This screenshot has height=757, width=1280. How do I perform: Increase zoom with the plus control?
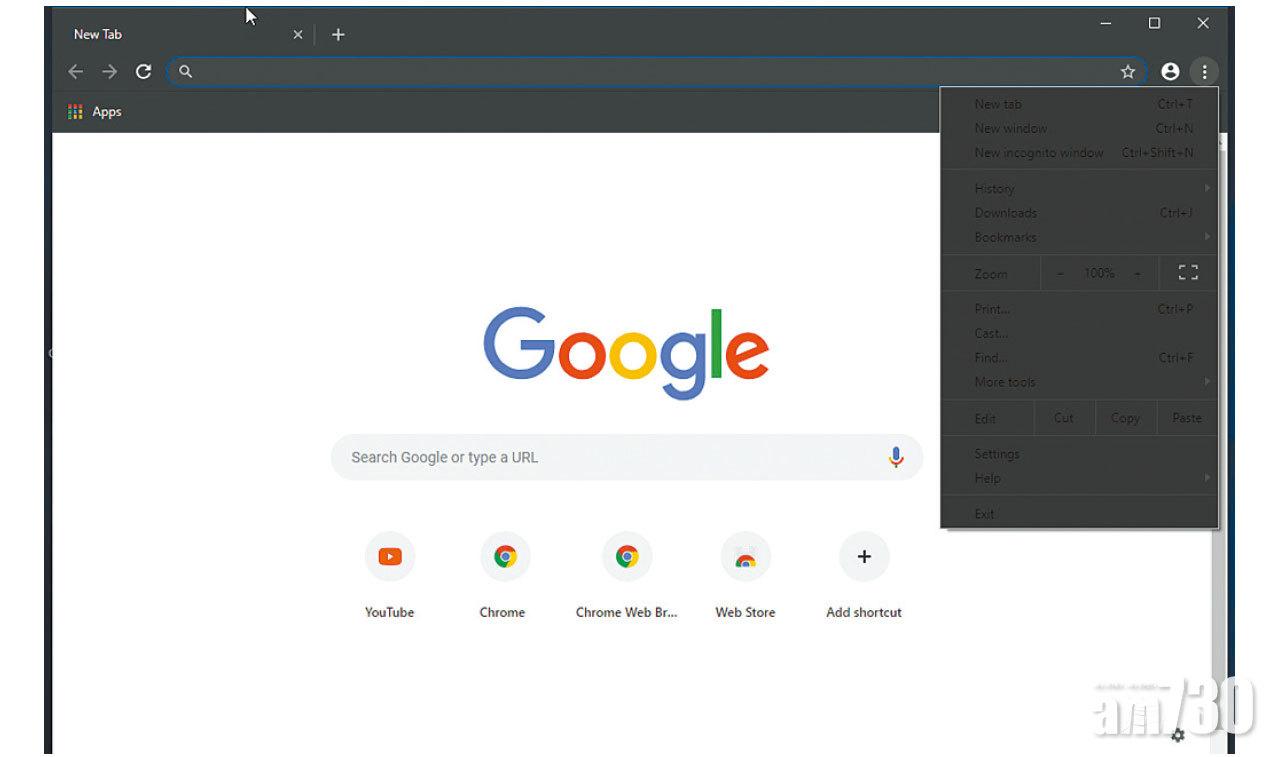click(1137, 272)
